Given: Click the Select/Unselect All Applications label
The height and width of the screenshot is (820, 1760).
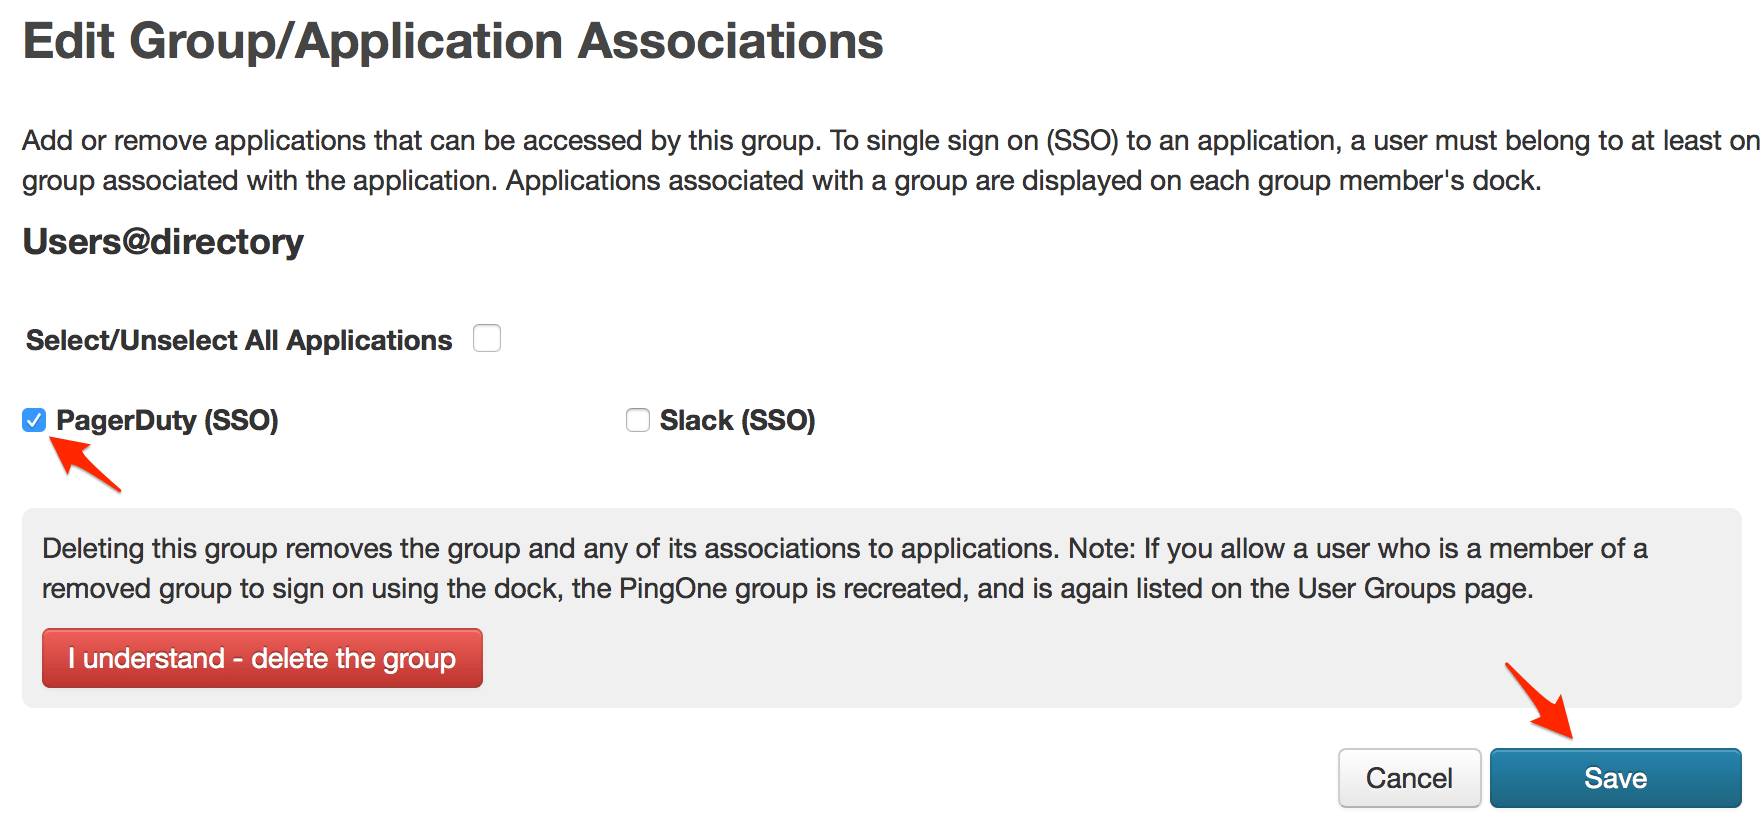Looking at the screenshot, I should tap(239, 340).
